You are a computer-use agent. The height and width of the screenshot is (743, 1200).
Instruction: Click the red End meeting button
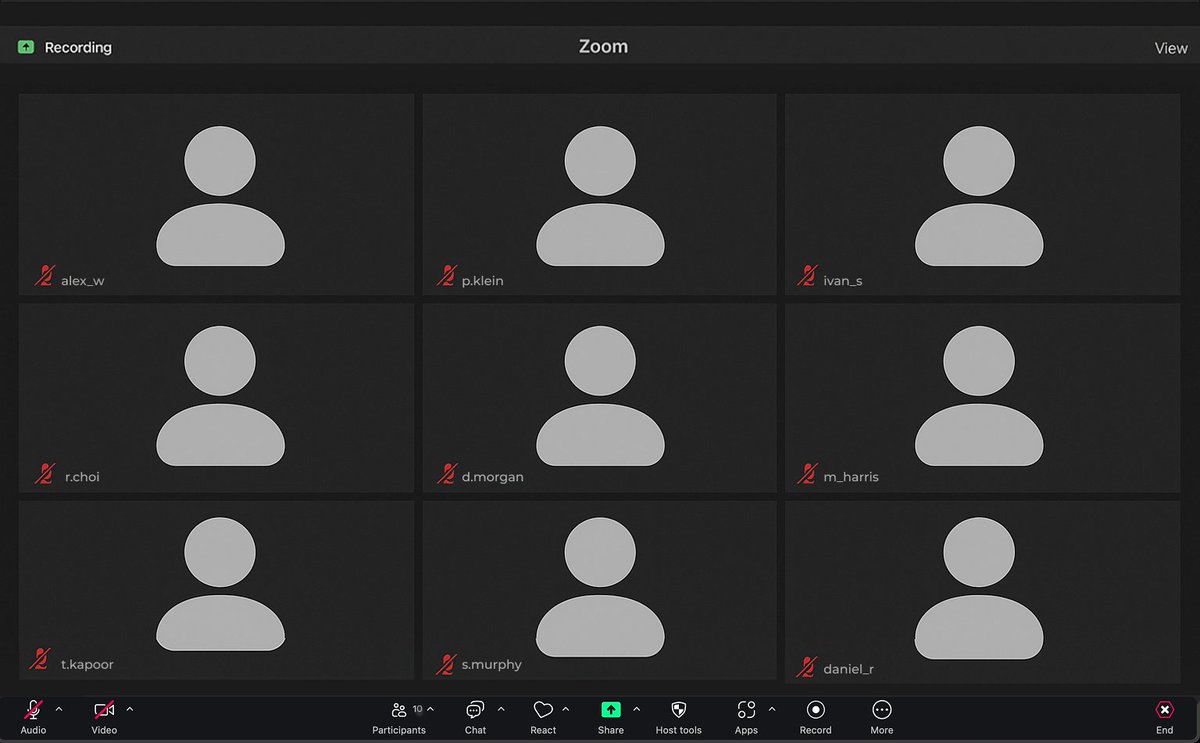[1165, 717]
